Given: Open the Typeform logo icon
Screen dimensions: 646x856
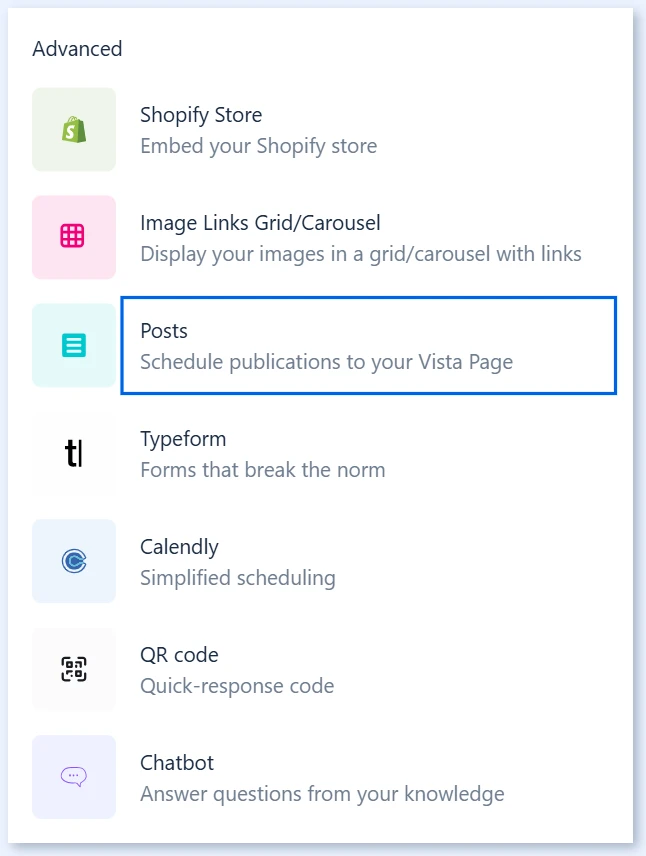Looking at the screenshot, I should 74,453.
